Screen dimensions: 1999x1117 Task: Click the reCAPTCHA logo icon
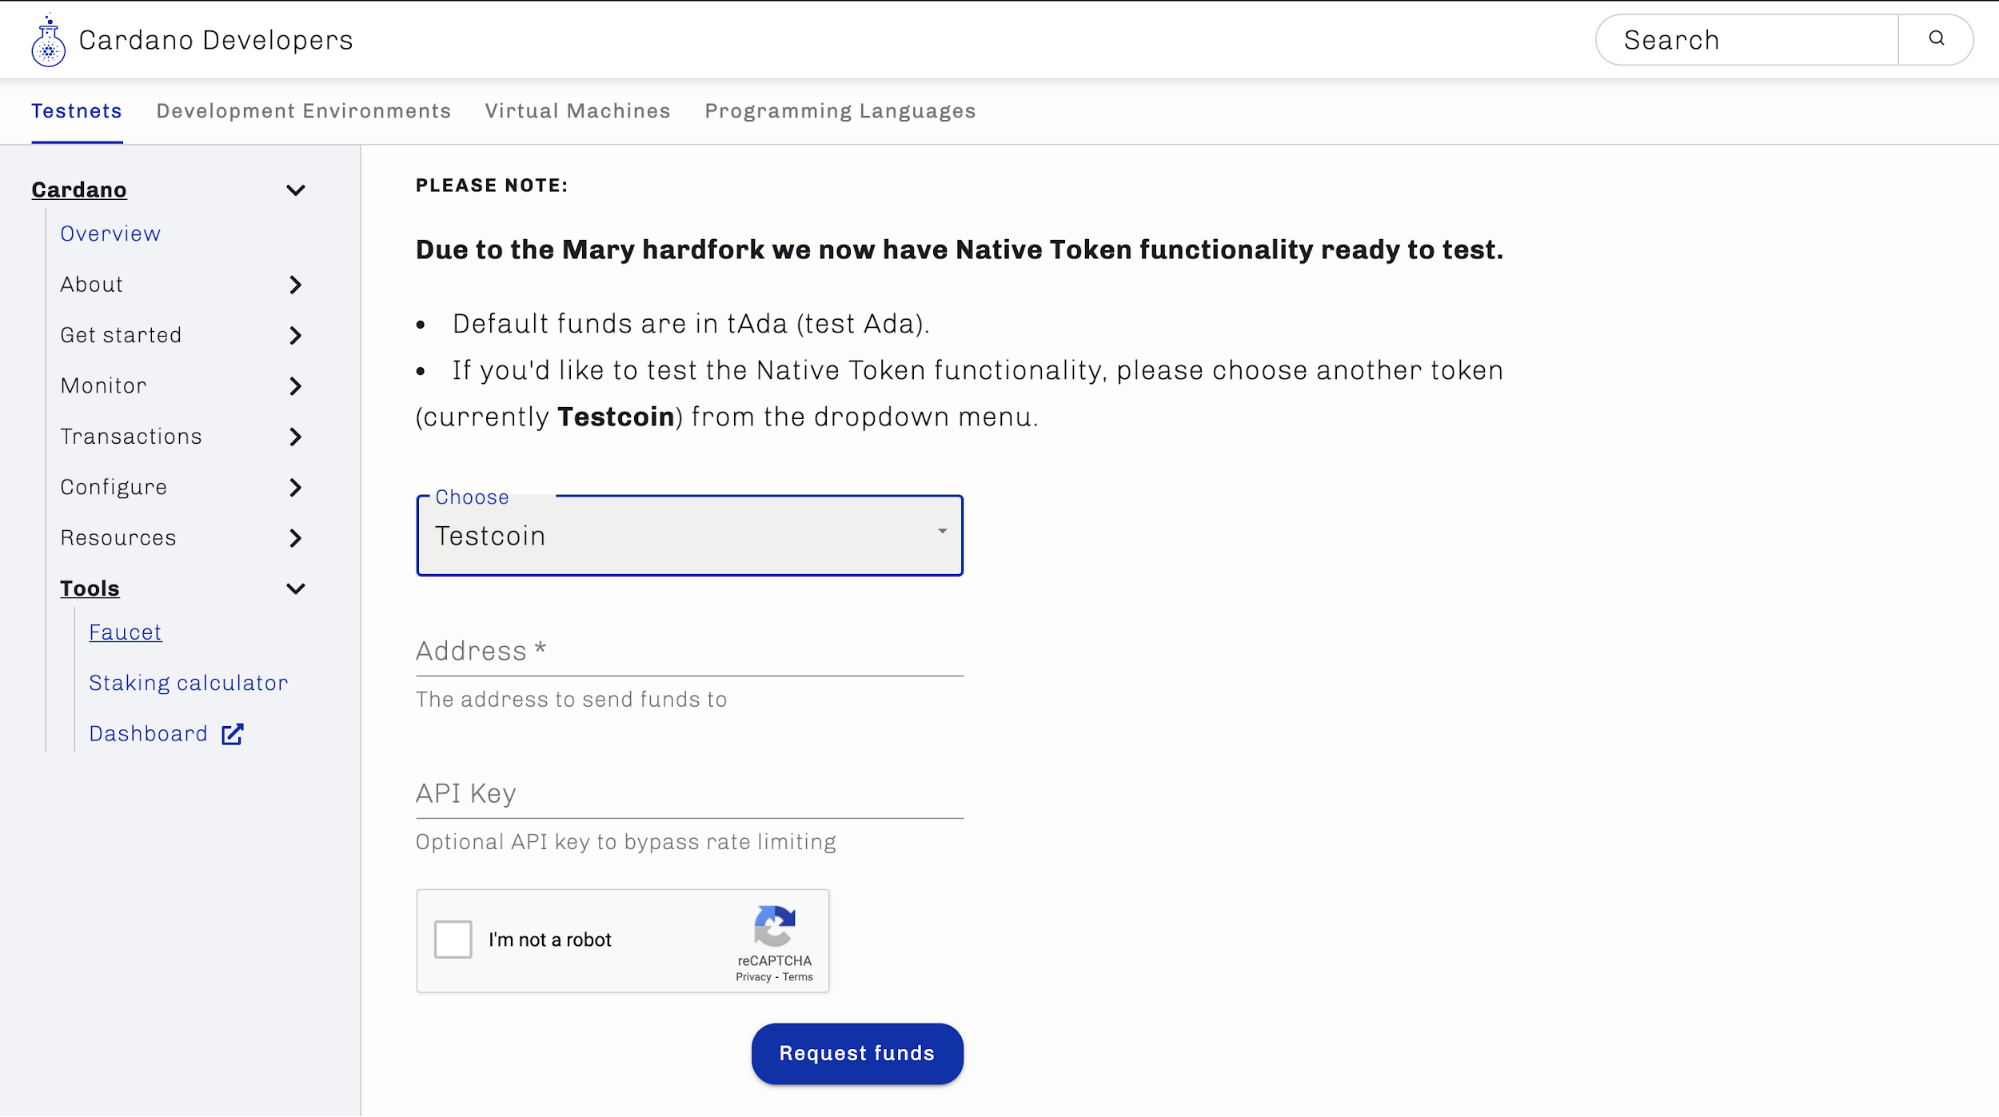775,926
